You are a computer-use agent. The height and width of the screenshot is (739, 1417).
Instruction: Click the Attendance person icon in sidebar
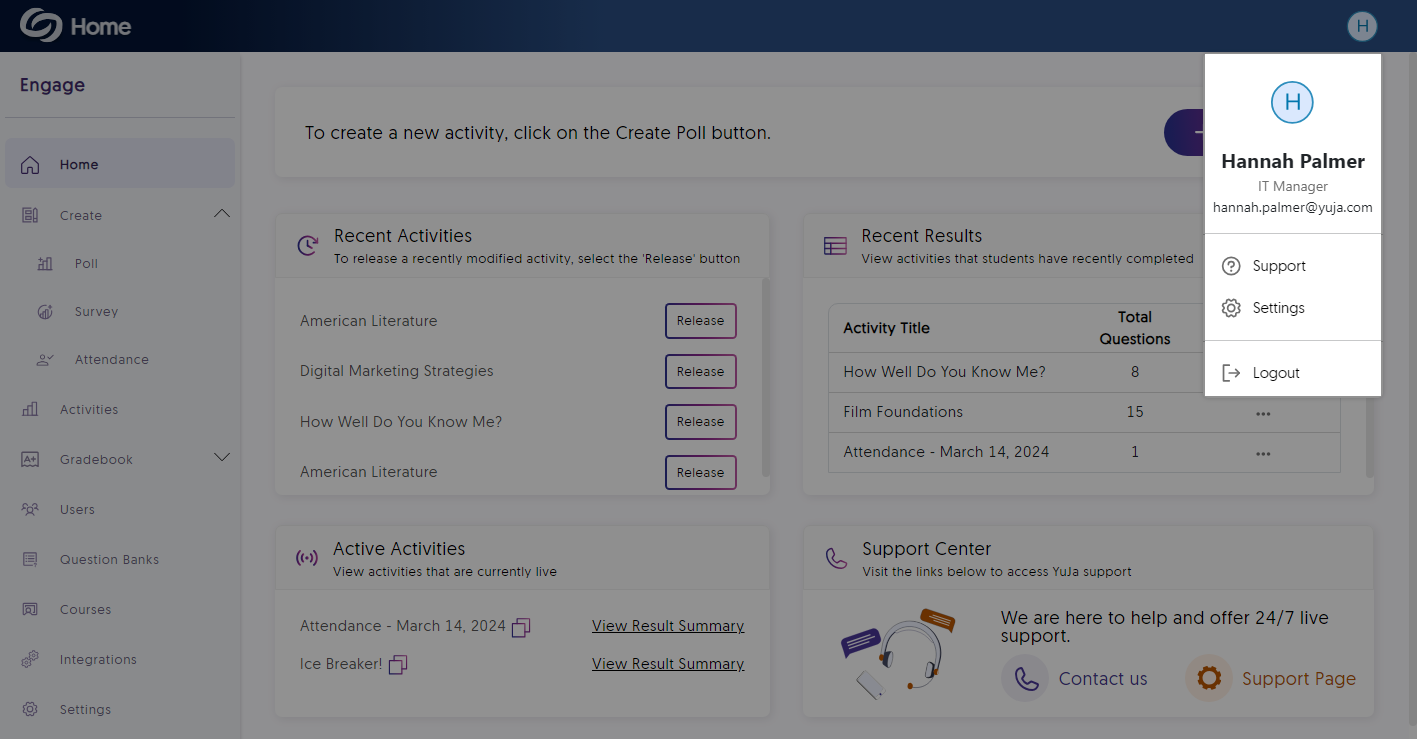45,360
